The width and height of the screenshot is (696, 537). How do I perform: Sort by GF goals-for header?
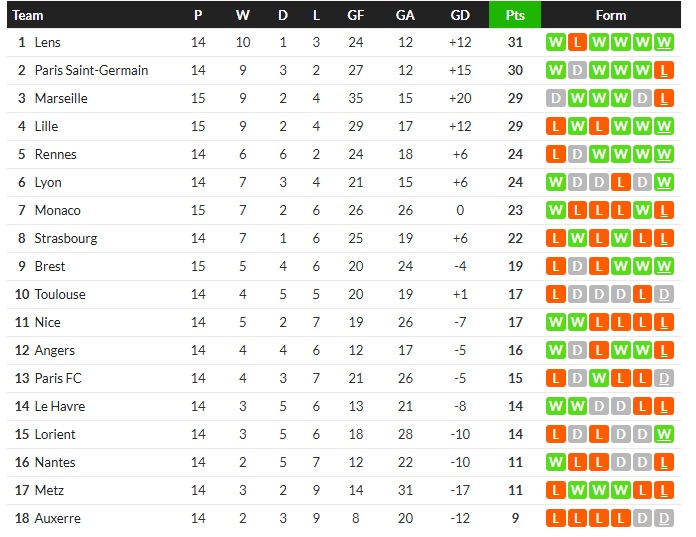(355, 15)
